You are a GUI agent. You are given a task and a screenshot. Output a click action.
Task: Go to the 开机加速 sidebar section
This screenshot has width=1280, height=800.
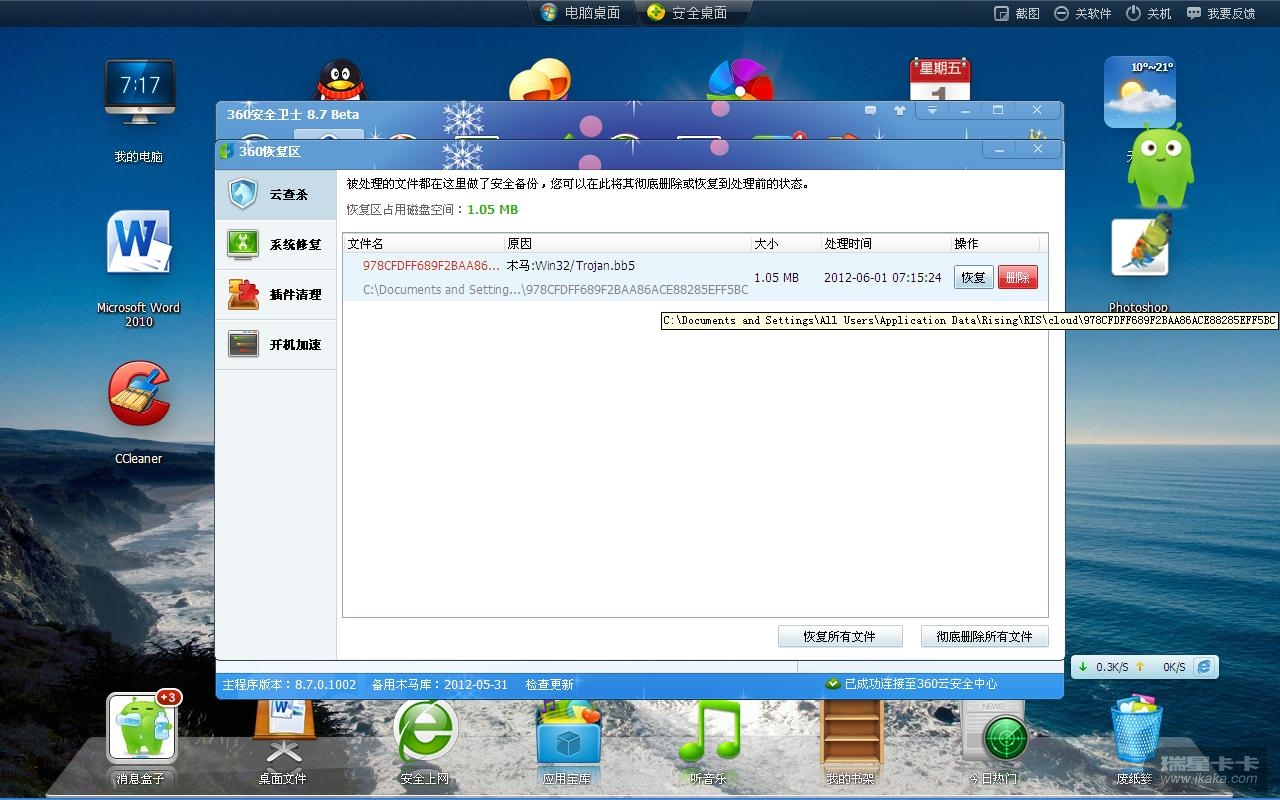click(276, 344)
